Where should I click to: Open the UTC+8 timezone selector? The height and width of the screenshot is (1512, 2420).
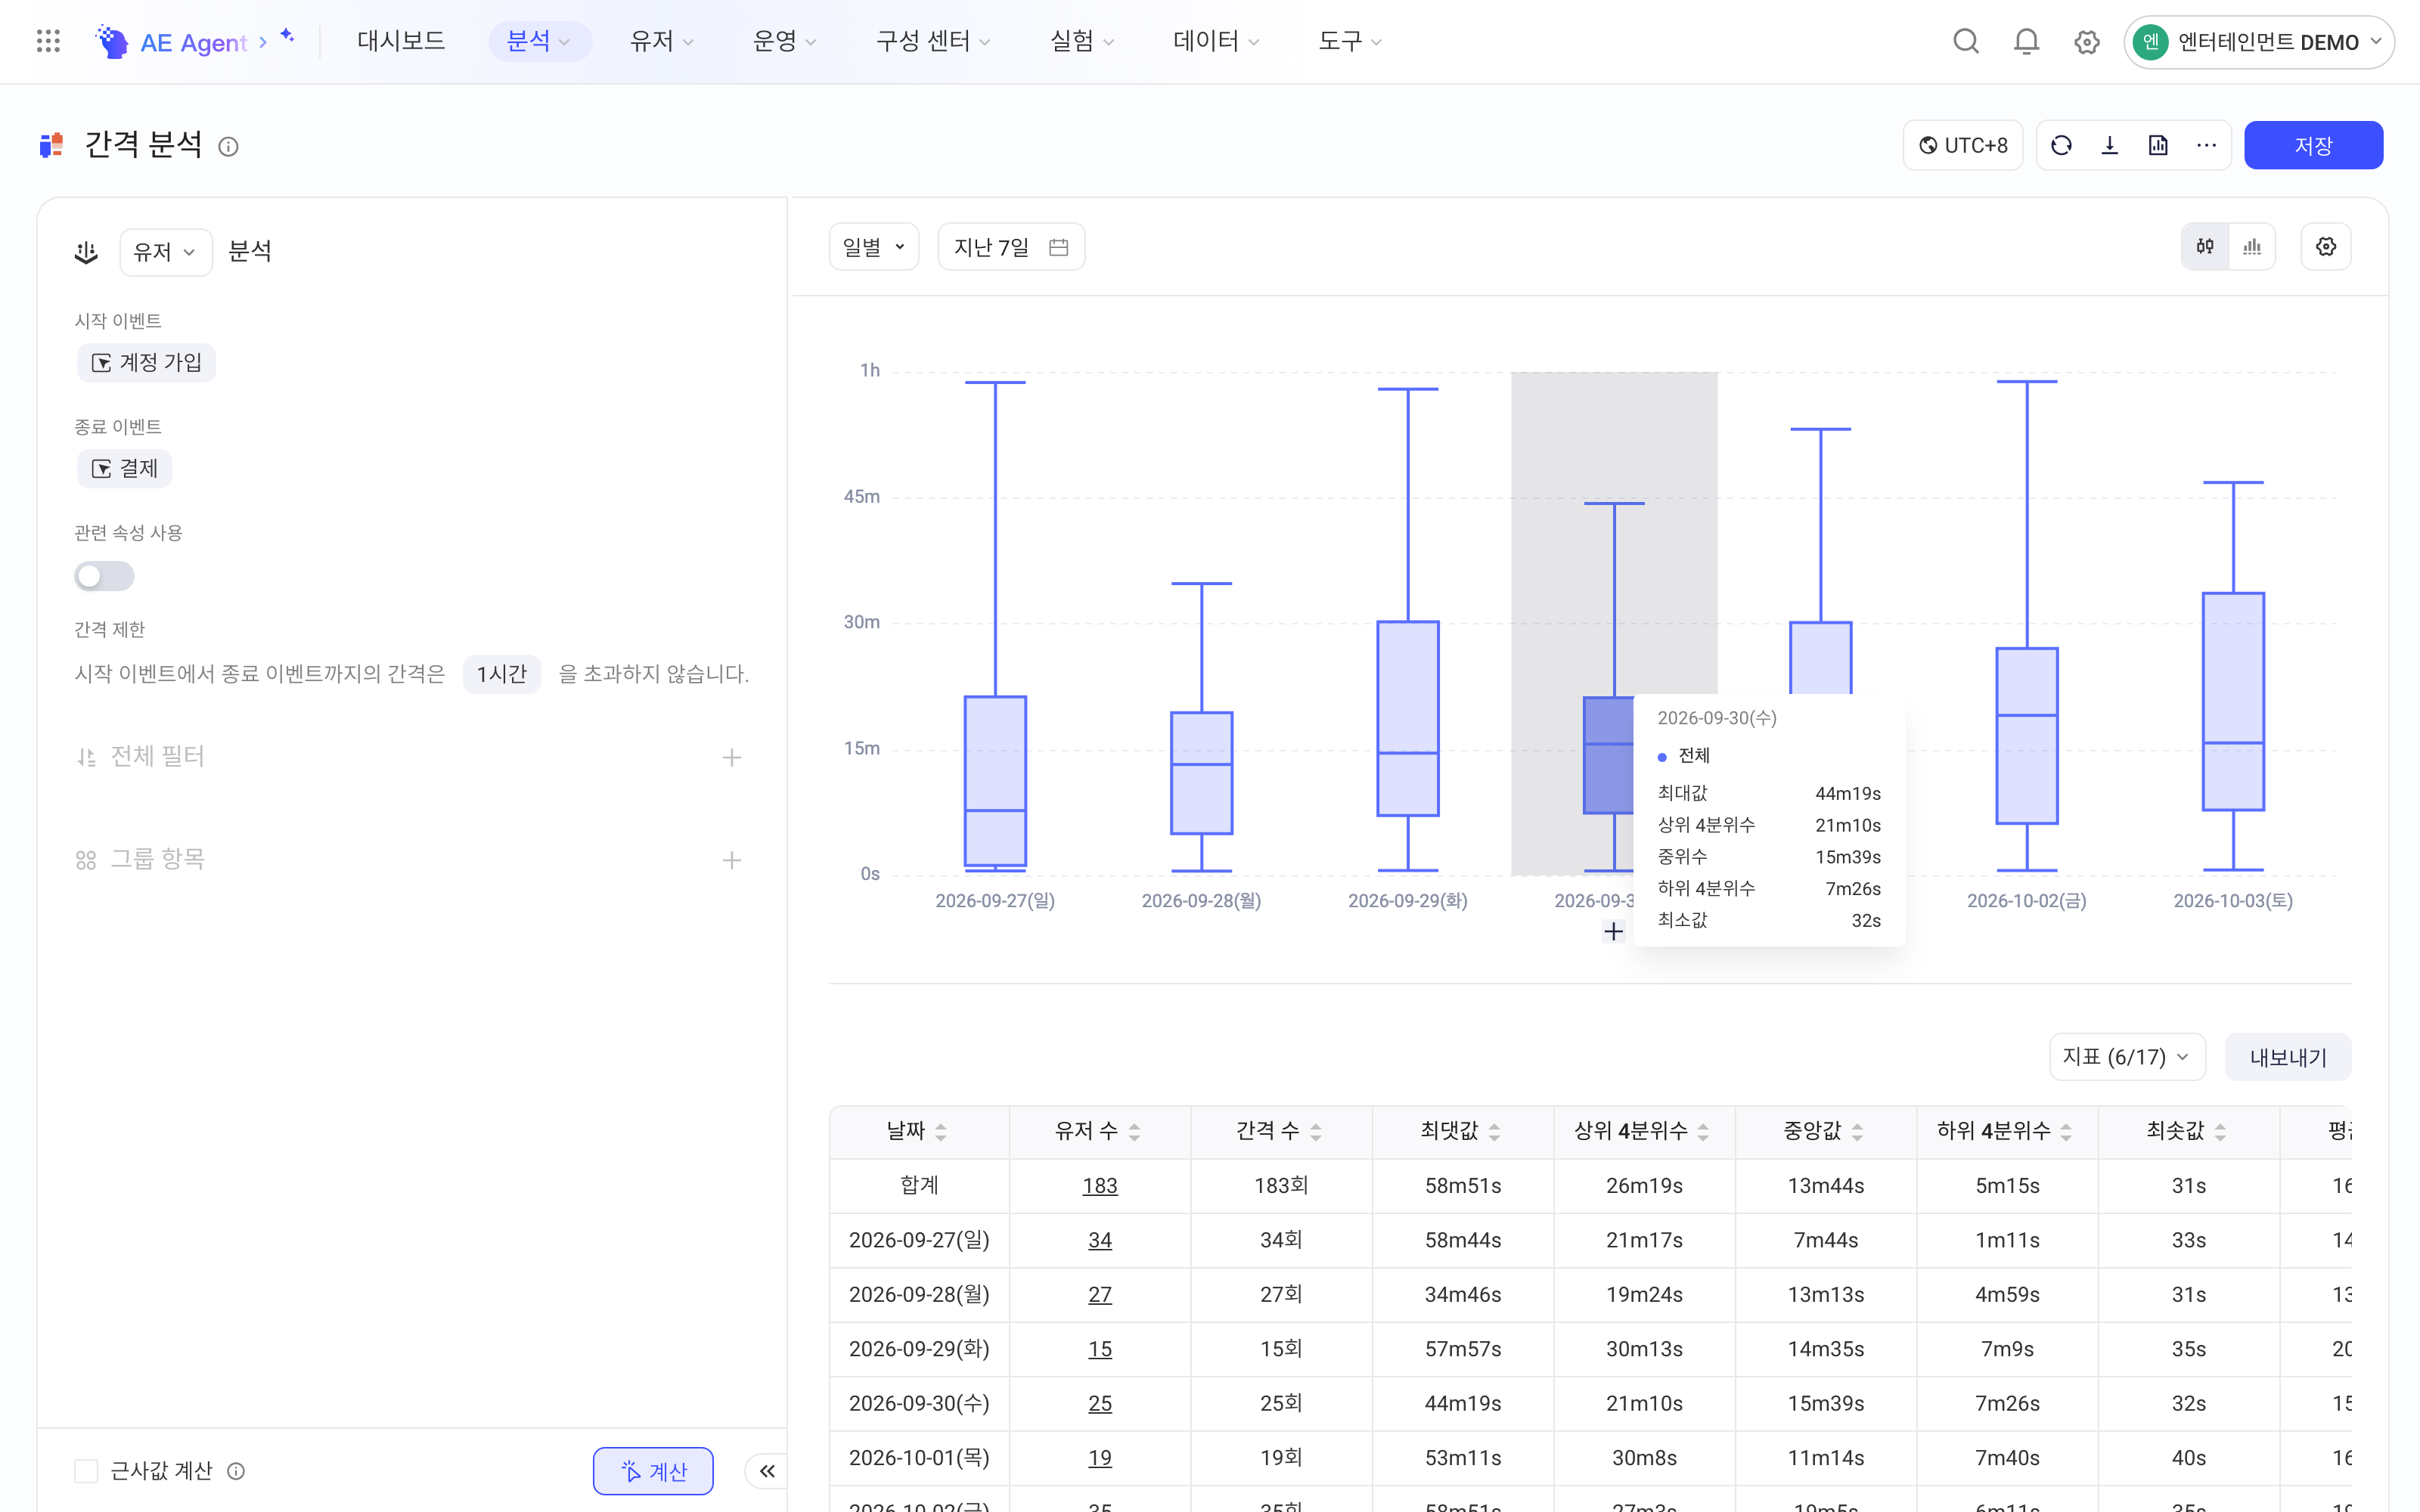tap(1963, 146)
